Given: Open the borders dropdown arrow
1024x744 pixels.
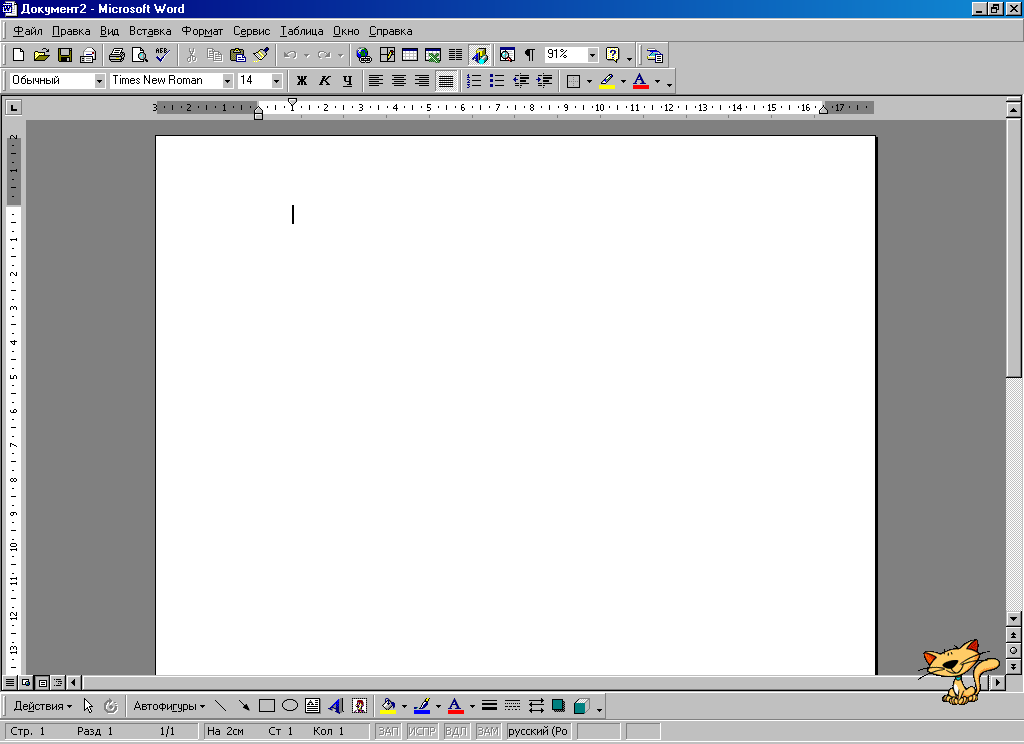Looking at the screenshot, I should [x=589, y=81].
